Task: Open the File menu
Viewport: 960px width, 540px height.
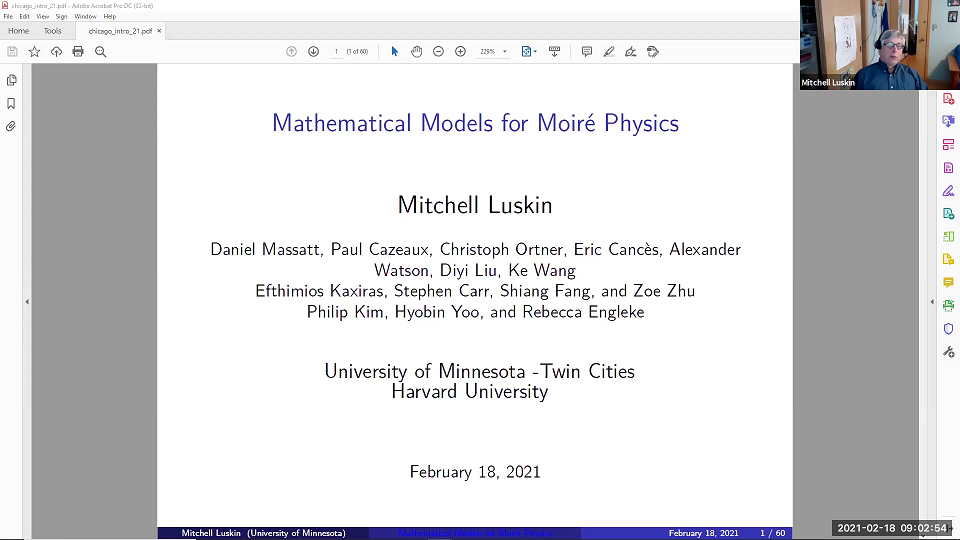Action: (8, 17)
